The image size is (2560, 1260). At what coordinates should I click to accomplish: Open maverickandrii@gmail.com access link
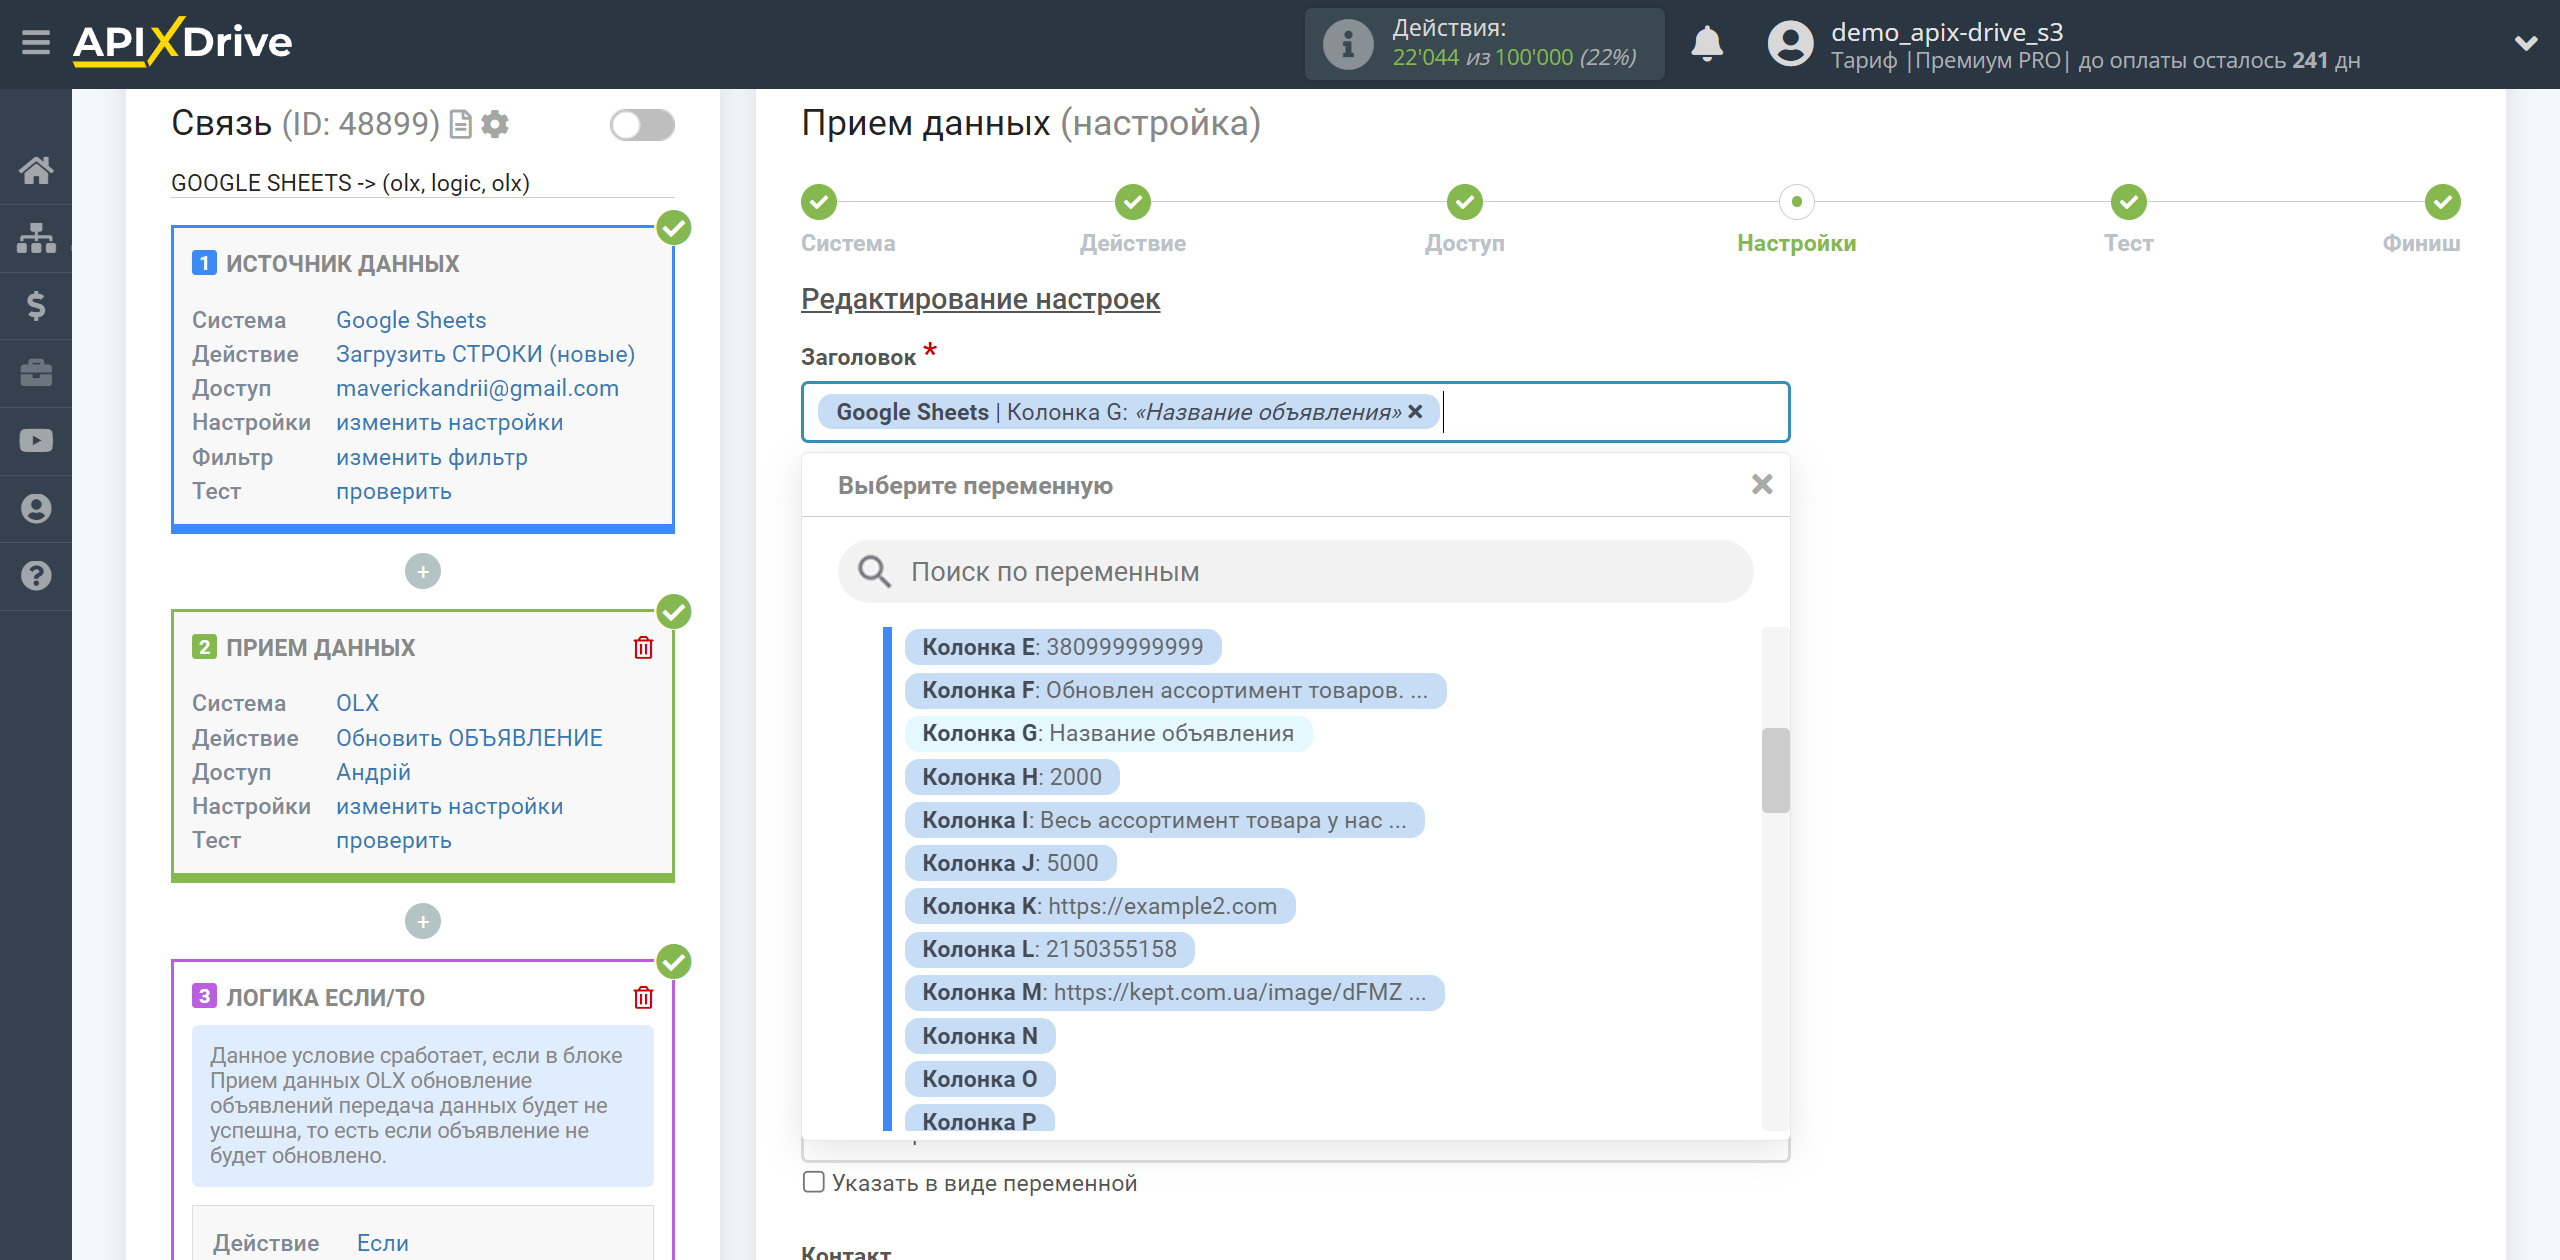pyautogui.click(x=477, y=388)
